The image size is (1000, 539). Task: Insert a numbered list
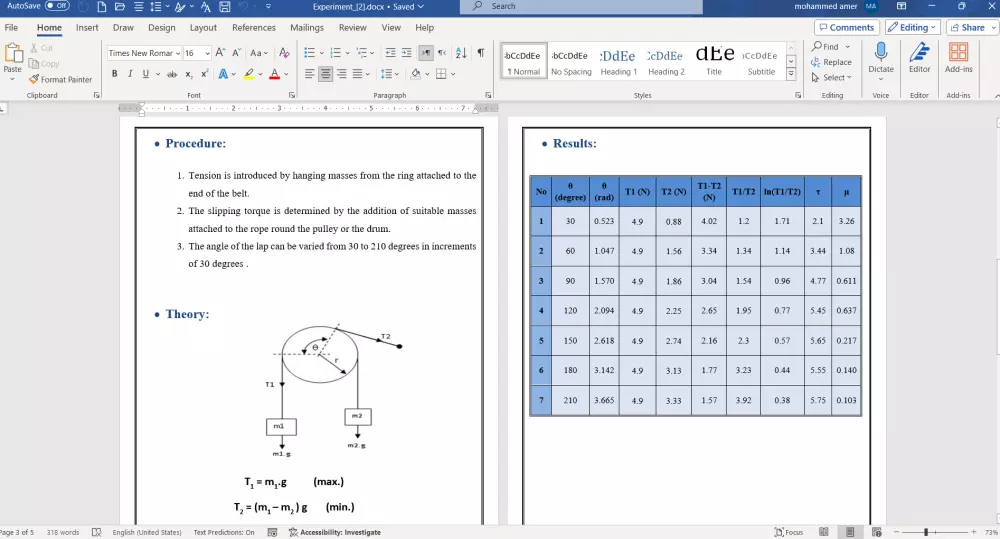335,53
